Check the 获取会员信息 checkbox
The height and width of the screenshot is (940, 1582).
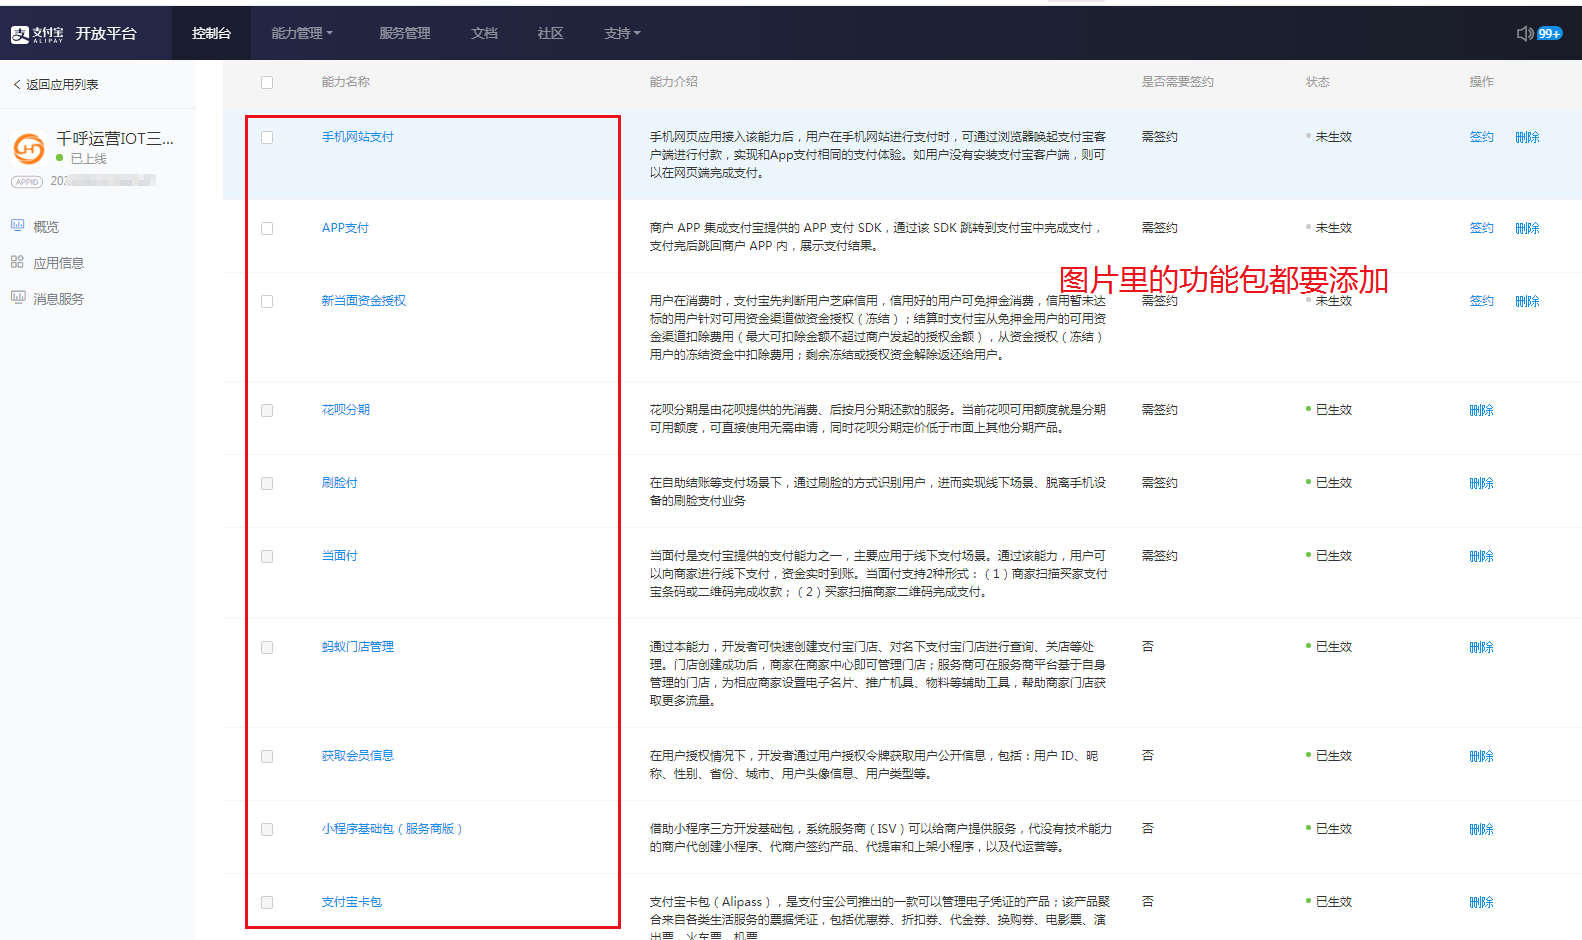coord(267,756)
